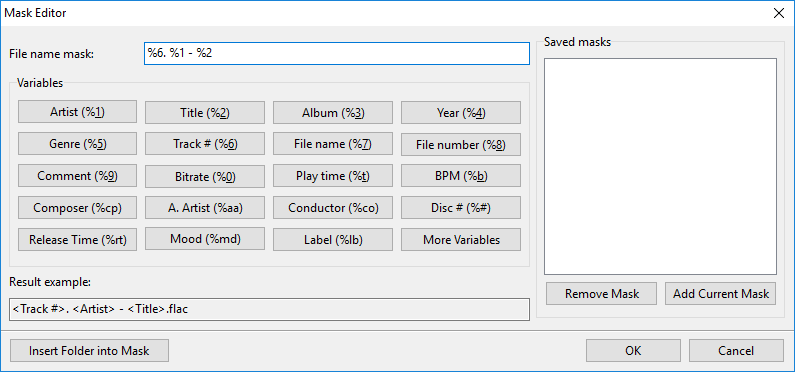Select the Genre (%5) variable button
The image size is (795, 372).
[x=77, y=143]
